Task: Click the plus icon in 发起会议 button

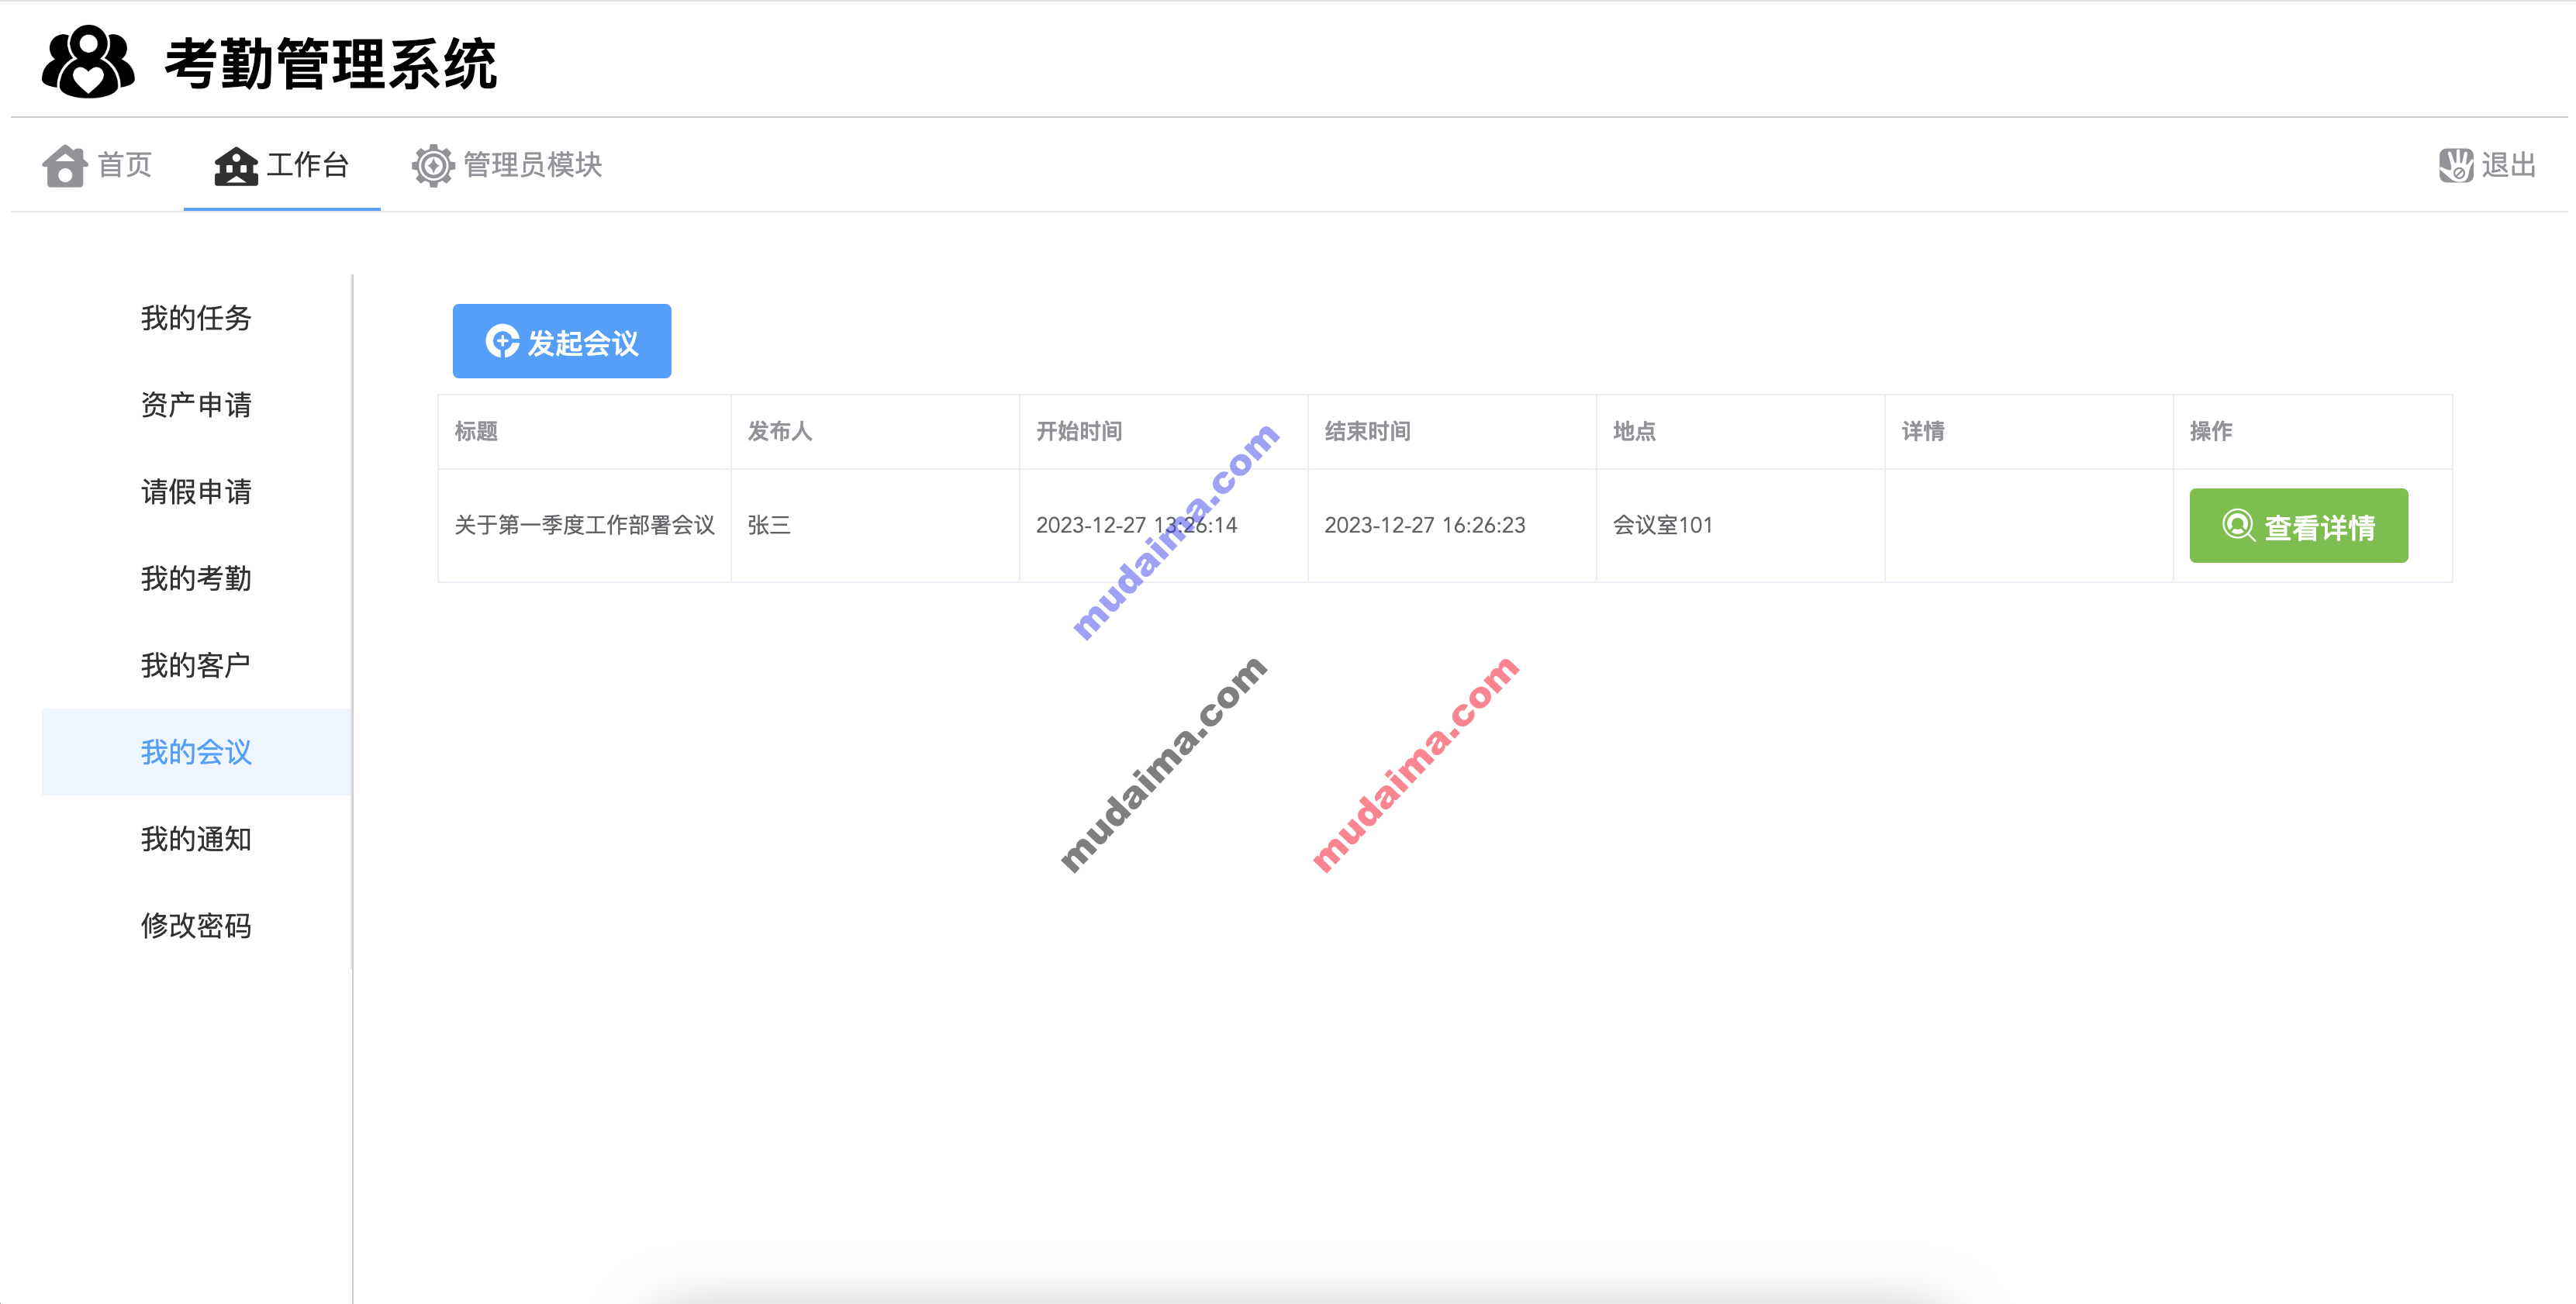Action: click(x=502, y=341)
